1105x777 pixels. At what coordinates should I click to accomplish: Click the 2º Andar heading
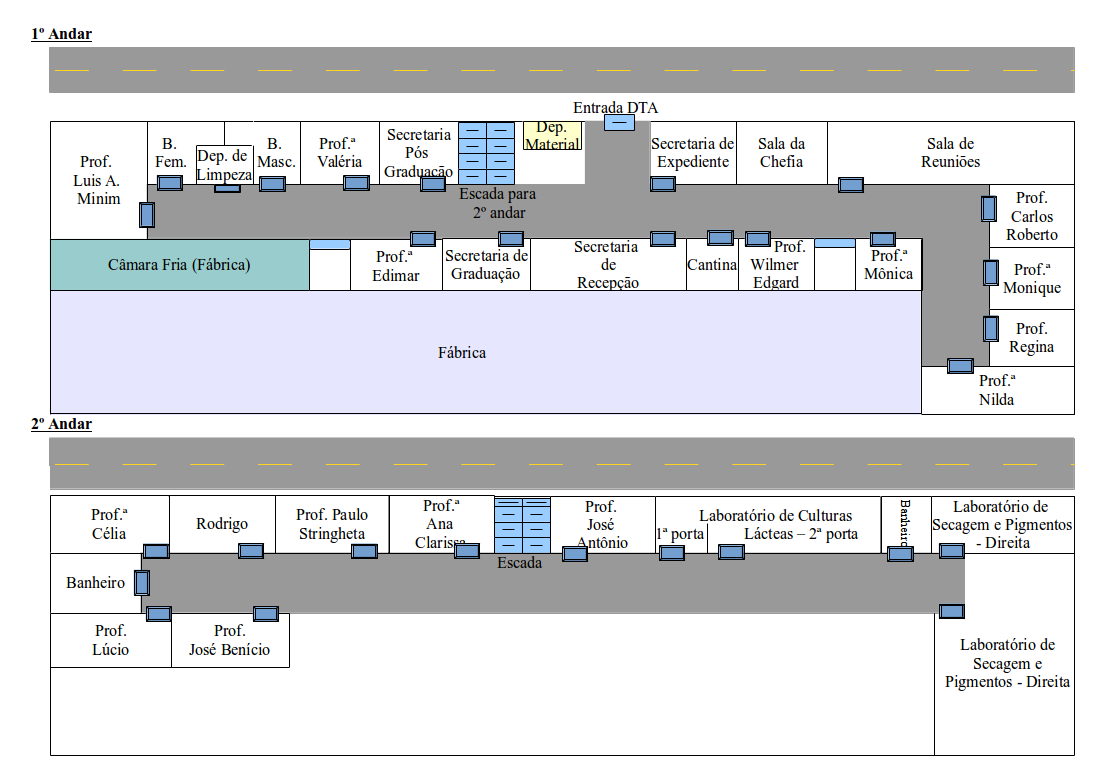coord(61,424)
